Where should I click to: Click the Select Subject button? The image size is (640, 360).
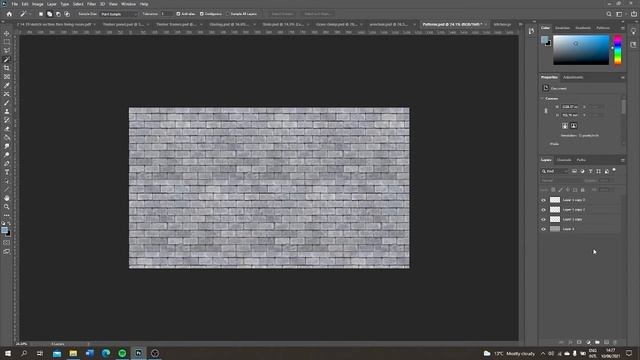pyautogui.click(x=282, y=14)
